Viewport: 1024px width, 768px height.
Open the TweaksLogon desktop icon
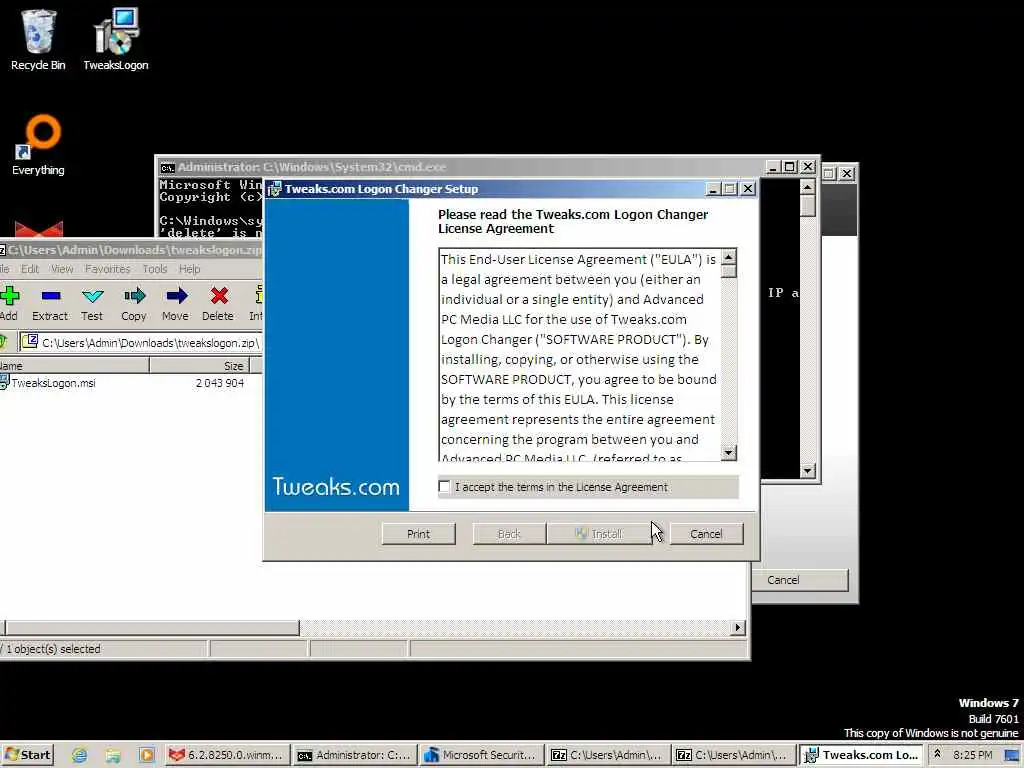coord(116,39)
